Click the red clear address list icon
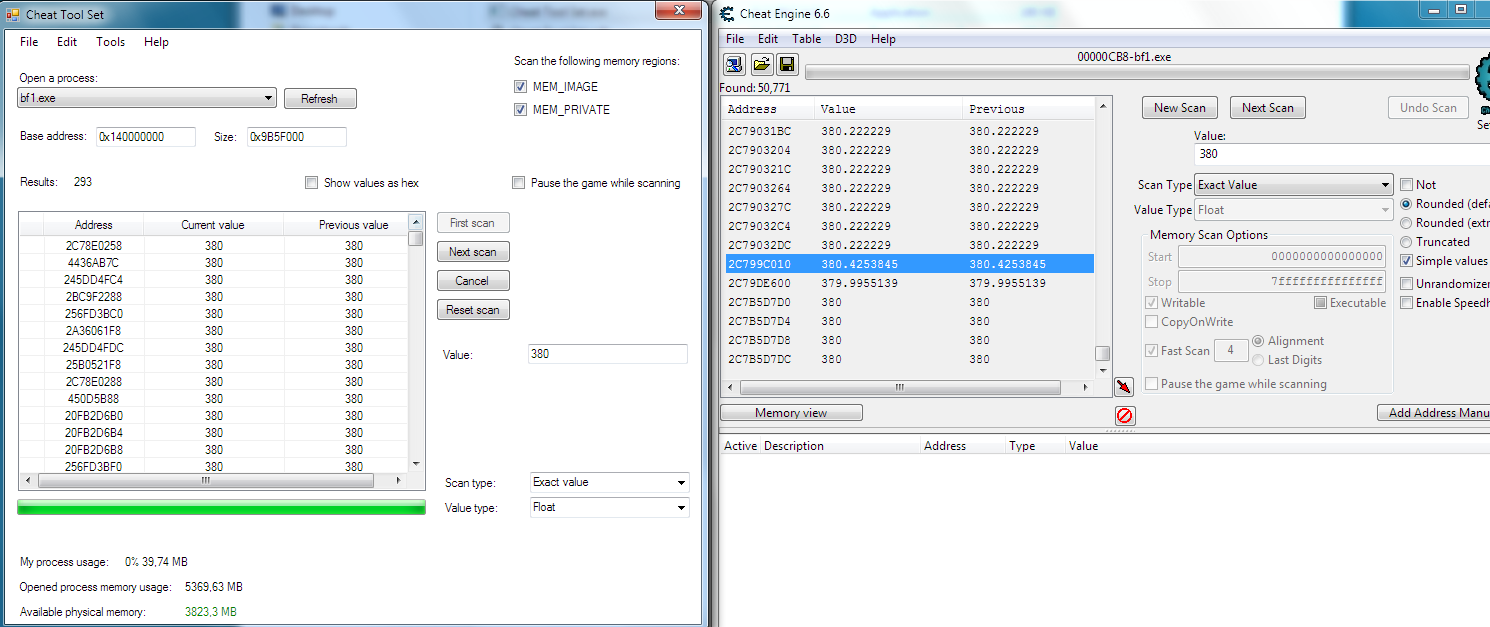This screenshot has width=1490, height=627. coord(1124,415)
